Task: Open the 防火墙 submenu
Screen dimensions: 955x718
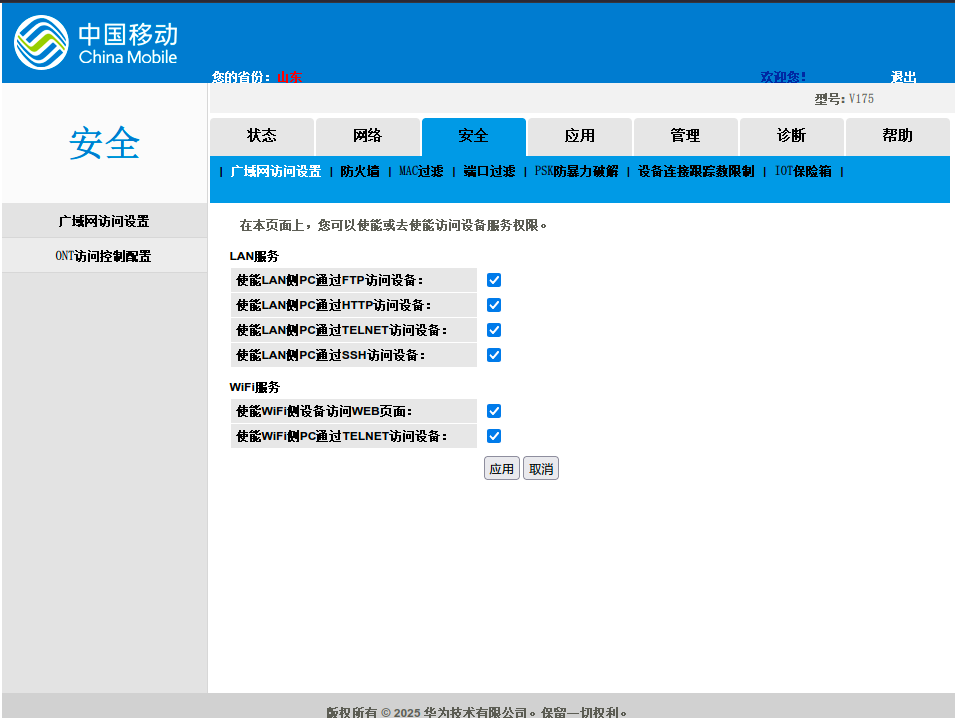Action: 360,171
